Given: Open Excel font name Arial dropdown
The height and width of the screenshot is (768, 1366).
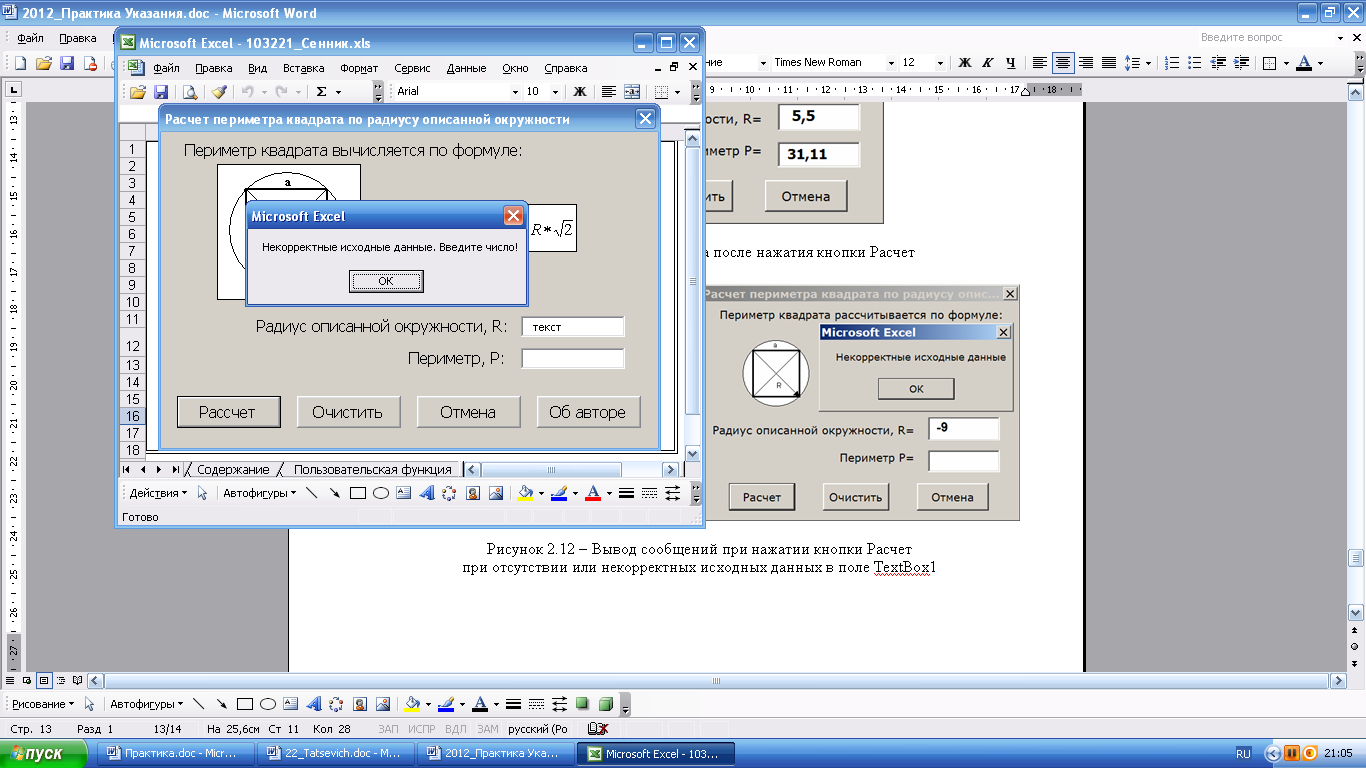Looking at the screenshot, I should (515, 91).
